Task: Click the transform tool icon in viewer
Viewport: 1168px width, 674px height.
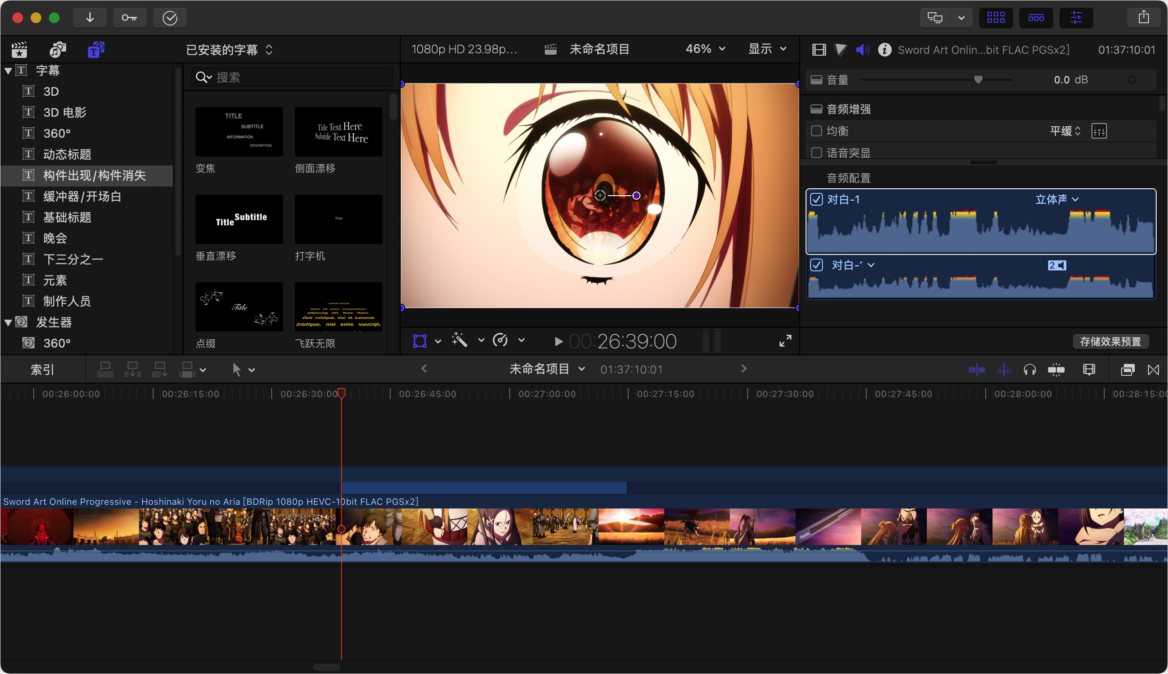Action: (x=420, y=341)
